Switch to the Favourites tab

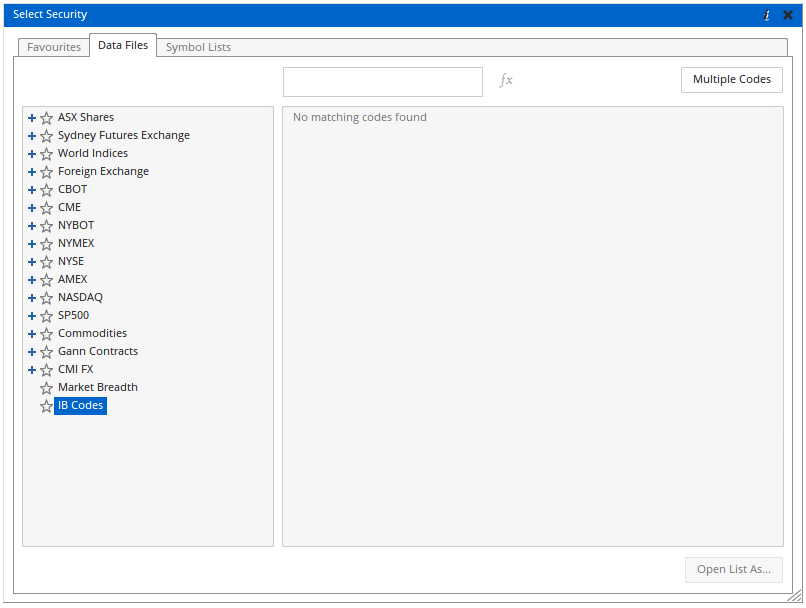(54, 47)
